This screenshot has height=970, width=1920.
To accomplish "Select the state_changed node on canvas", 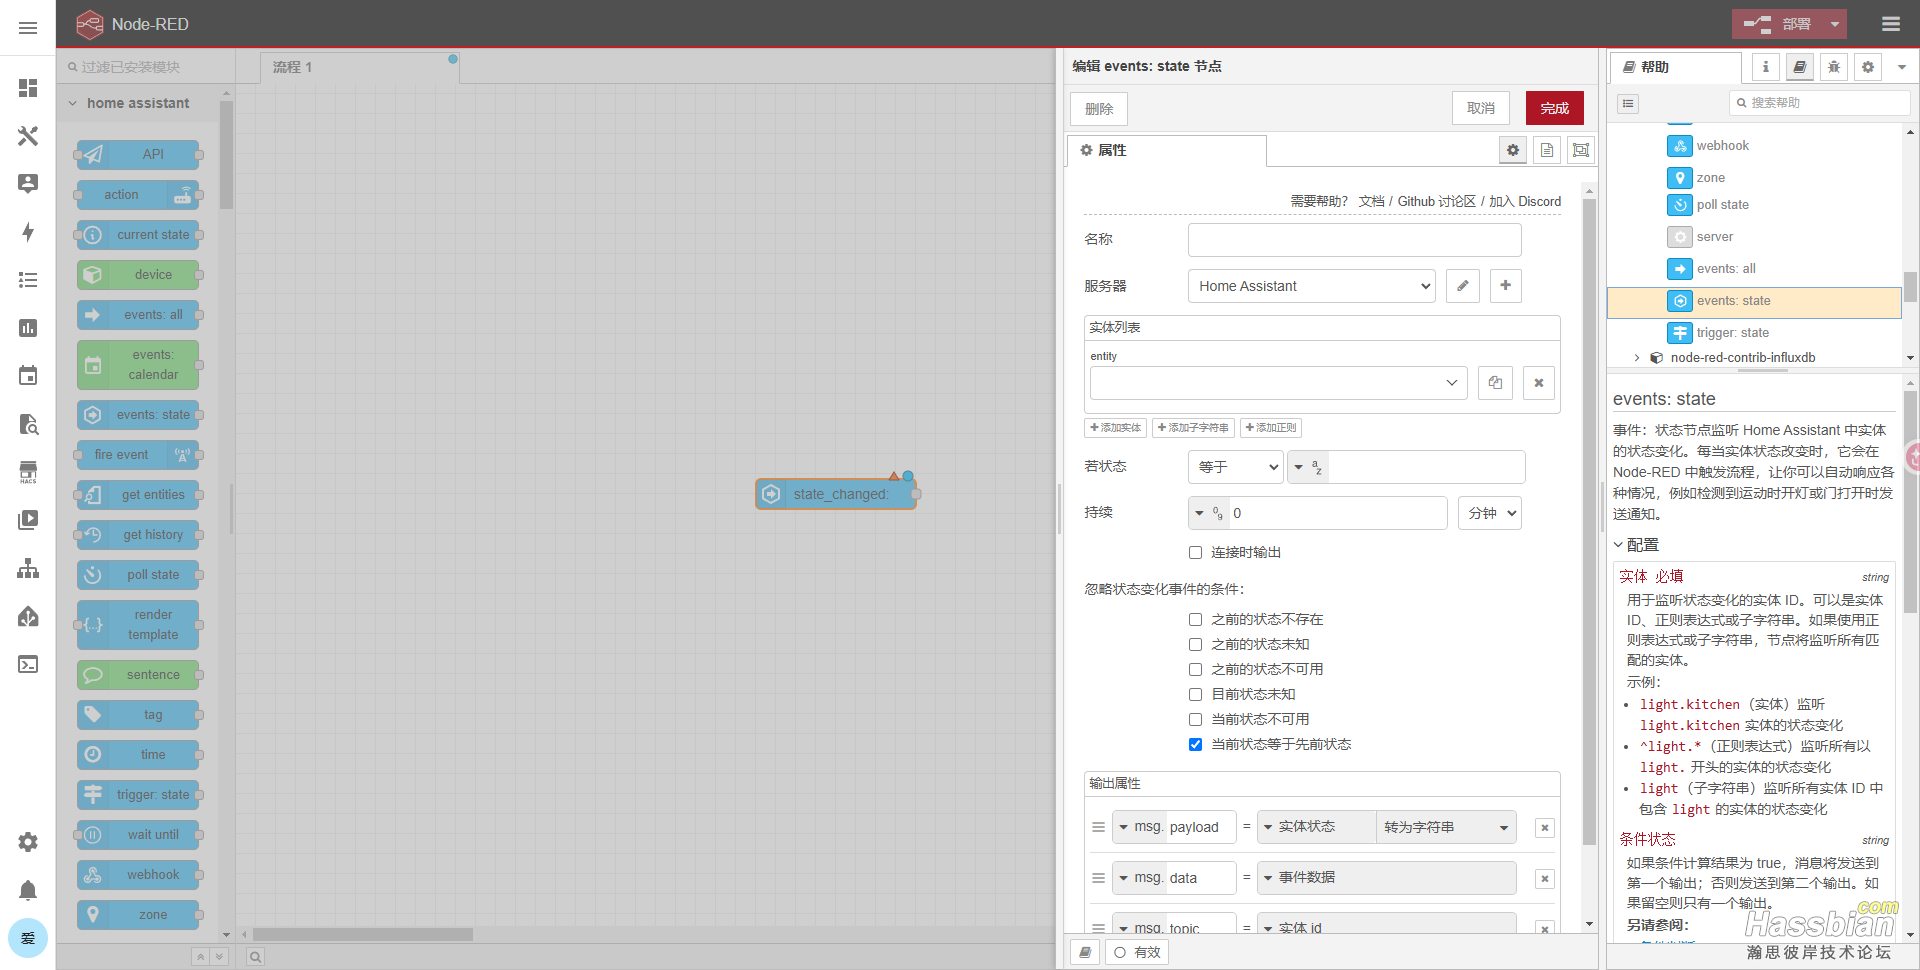I will 836,494.
